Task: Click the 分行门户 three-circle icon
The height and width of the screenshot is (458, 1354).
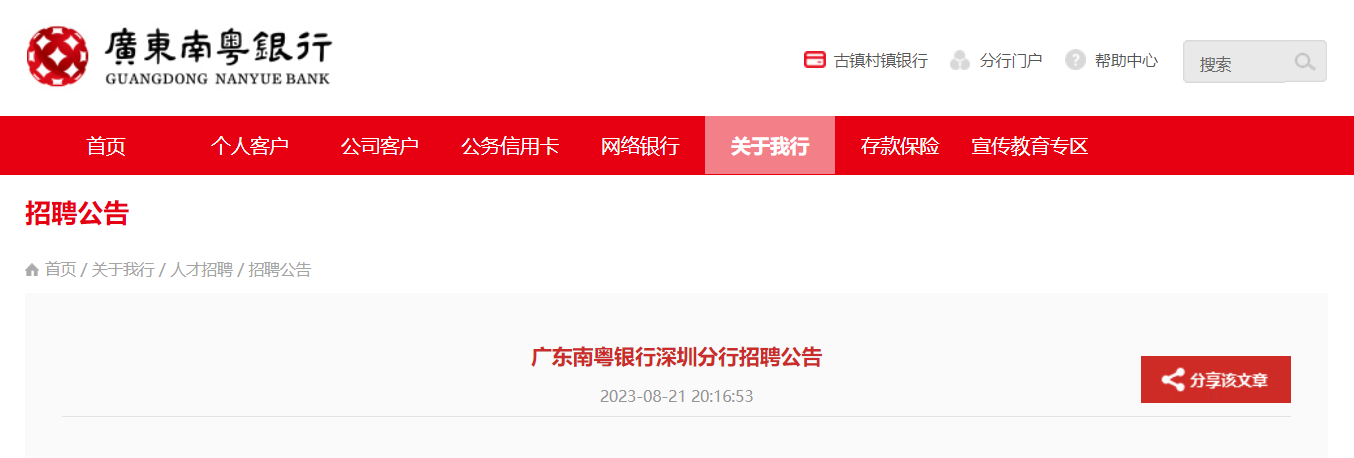Action: point(960,60)
